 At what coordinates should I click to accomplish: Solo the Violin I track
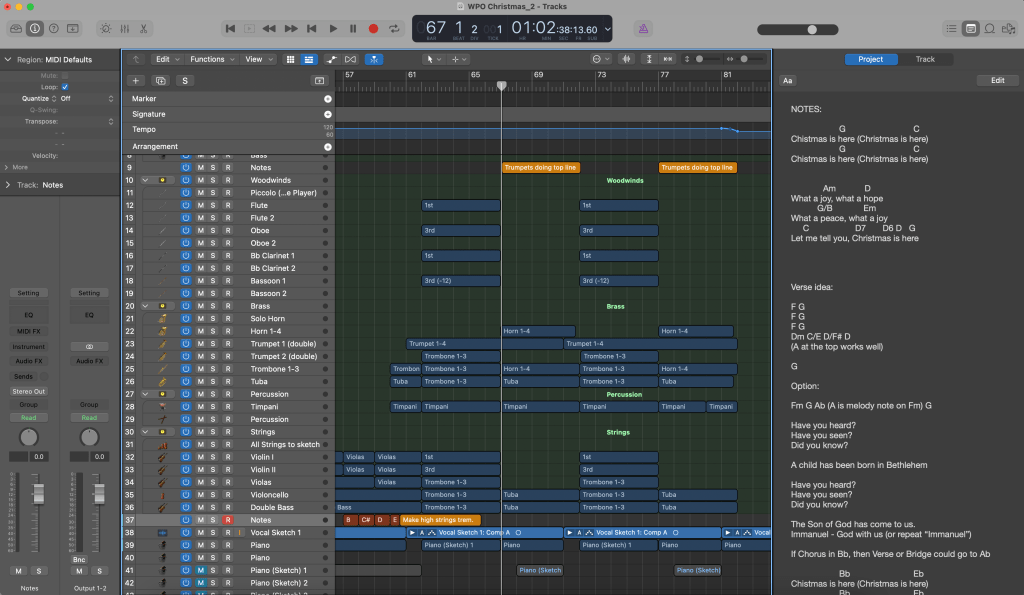click(x=213, y=457)
